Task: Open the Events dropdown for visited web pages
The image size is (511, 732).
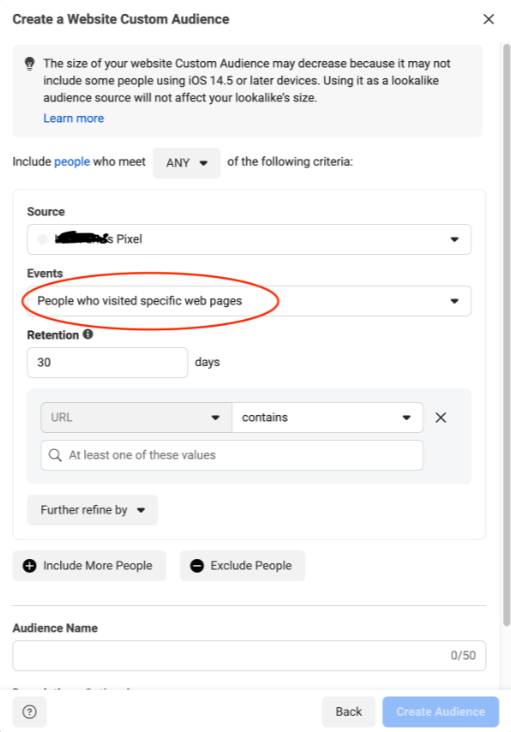Action: [249, 301]
